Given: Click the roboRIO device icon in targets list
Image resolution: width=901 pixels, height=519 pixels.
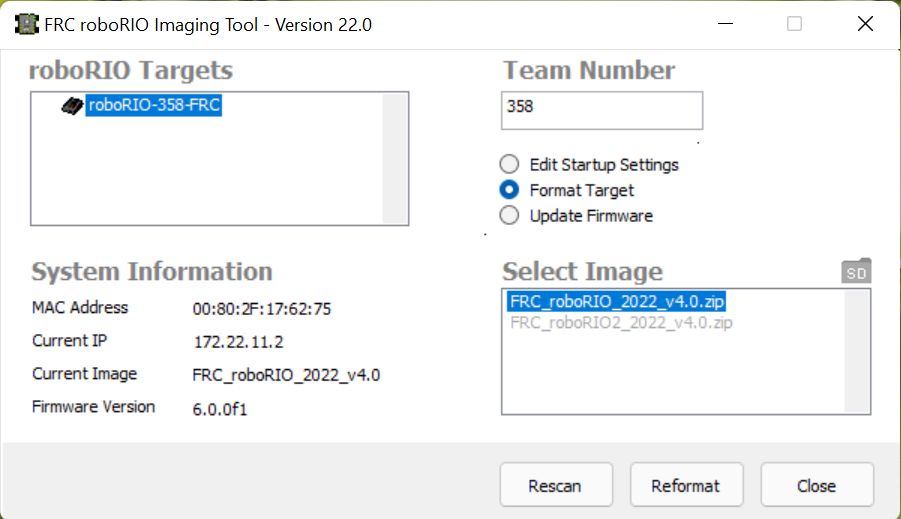Looking at the screenshot, I should coord(72,106).
